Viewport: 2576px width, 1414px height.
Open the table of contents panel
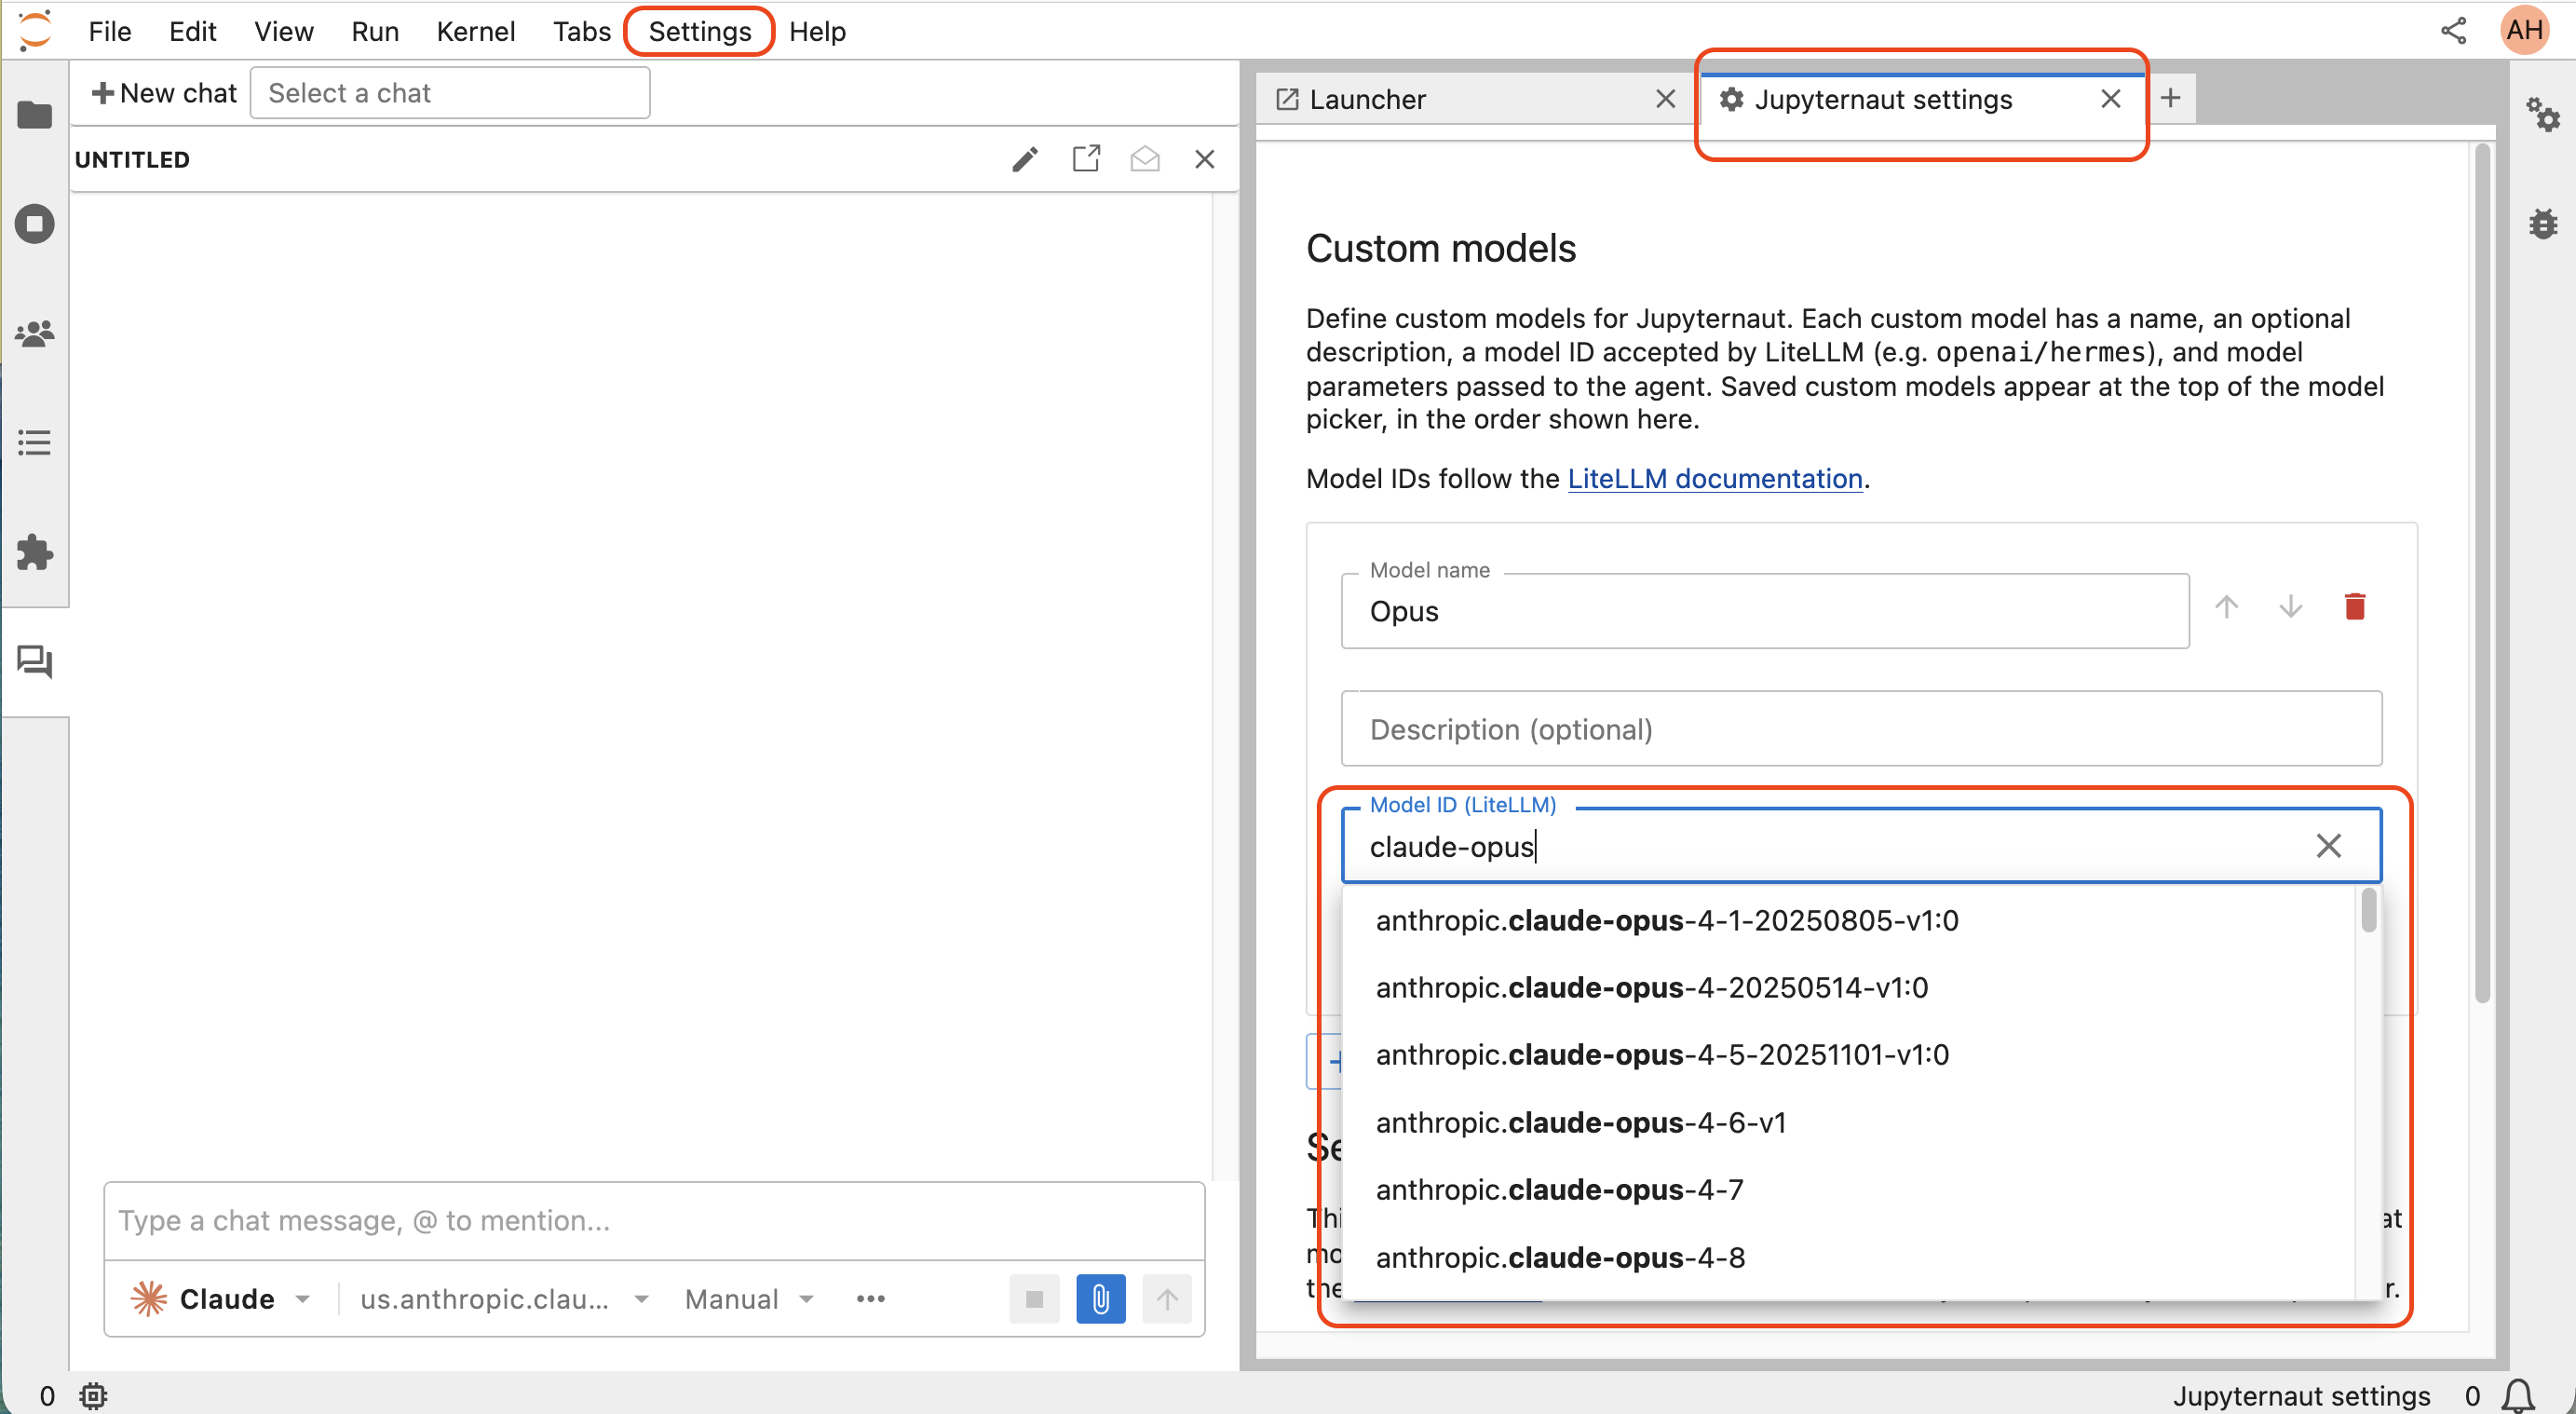tap(35, 442)
